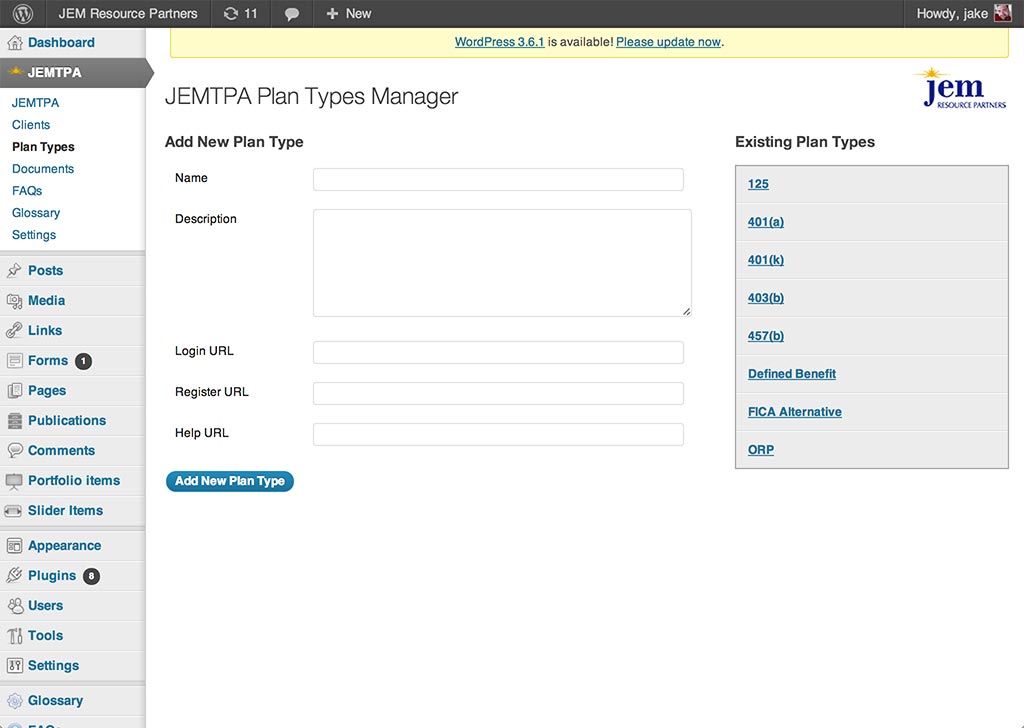Click the Please update now link
The height and width of the screenshot is (728, 1024).
click(668, 42)
